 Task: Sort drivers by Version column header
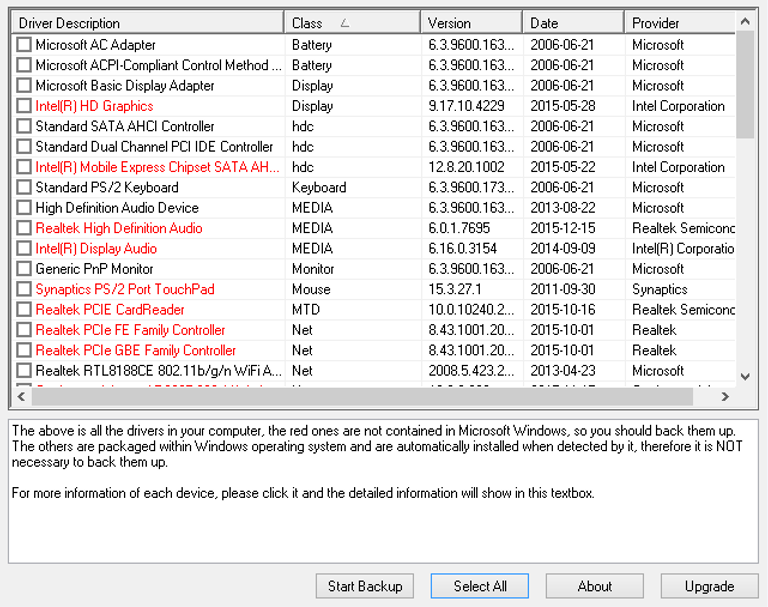tap(471, 23)
